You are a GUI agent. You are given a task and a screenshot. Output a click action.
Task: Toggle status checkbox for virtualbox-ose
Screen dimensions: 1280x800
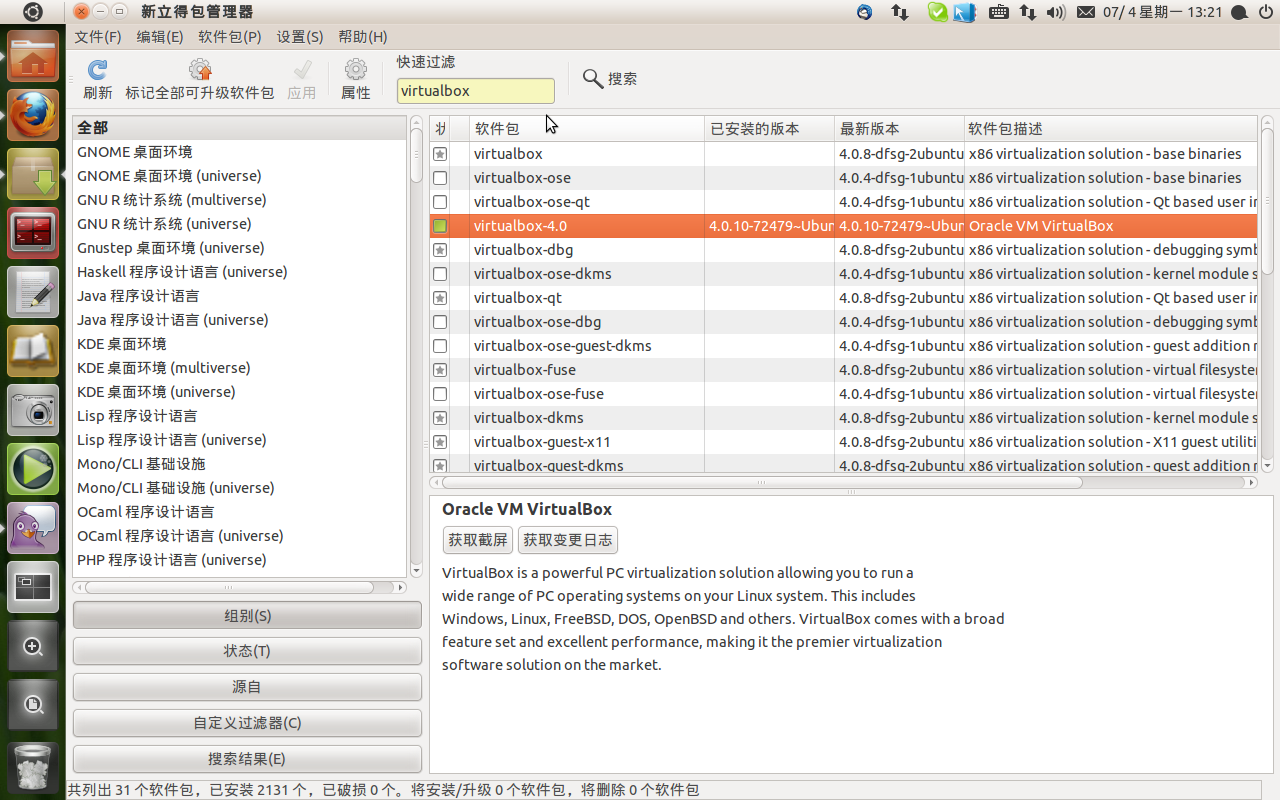[440, 178]
